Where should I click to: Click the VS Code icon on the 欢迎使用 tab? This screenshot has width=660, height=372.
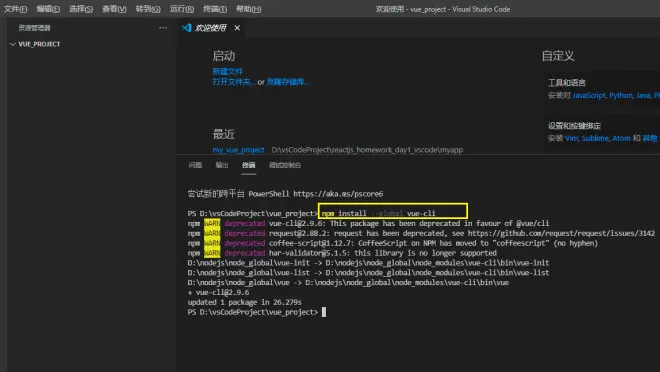click(186, 28)
